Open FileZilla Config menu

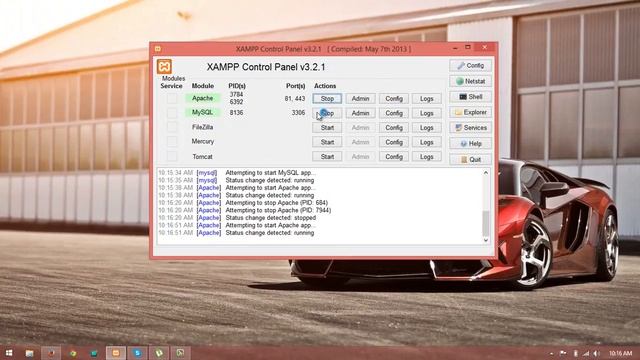(394, 128)
